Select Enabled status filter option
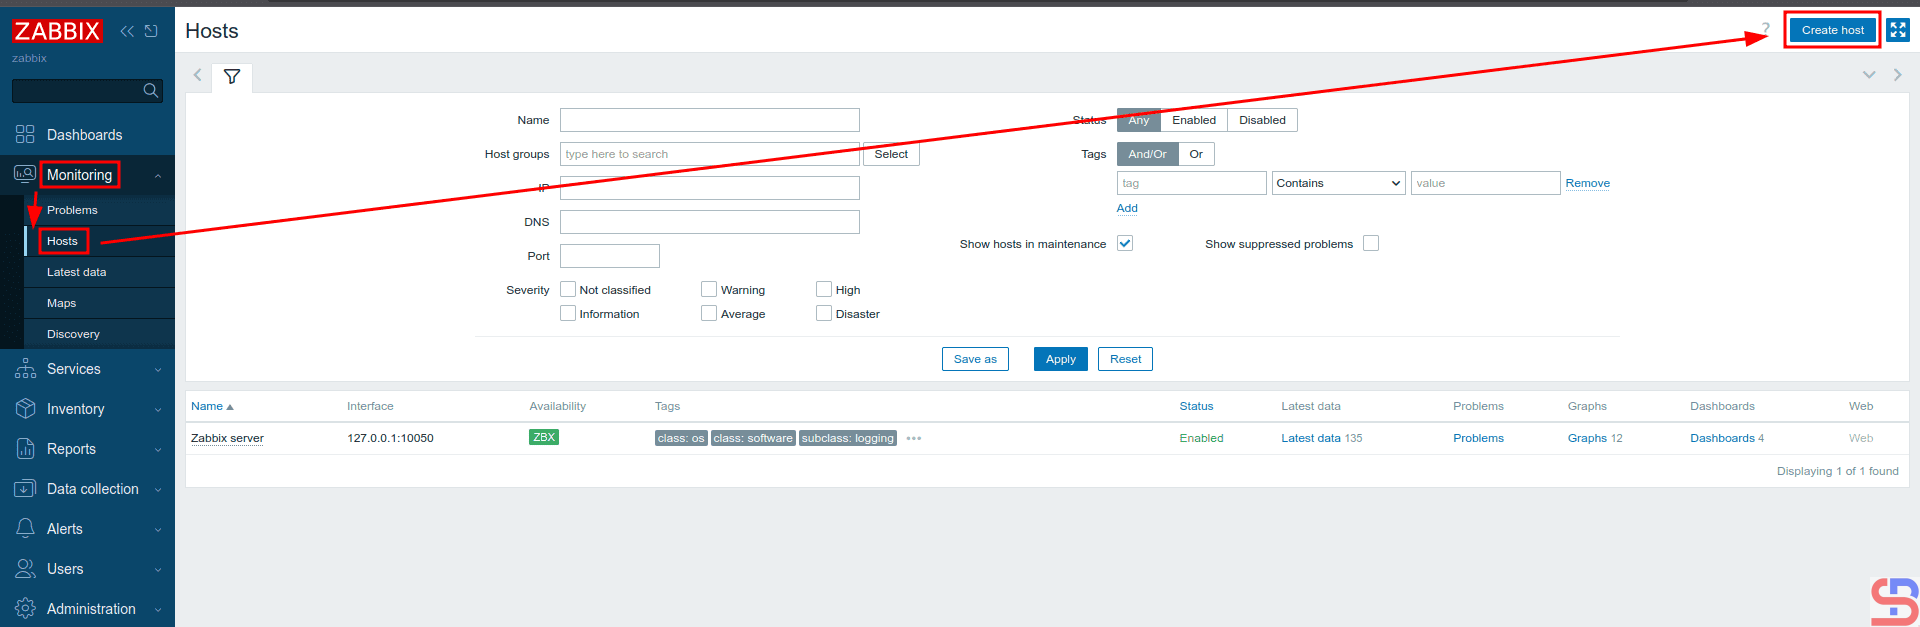The height and width of the screenshot is (627, 1920). pyautogui.click(x=1193, y=120)
